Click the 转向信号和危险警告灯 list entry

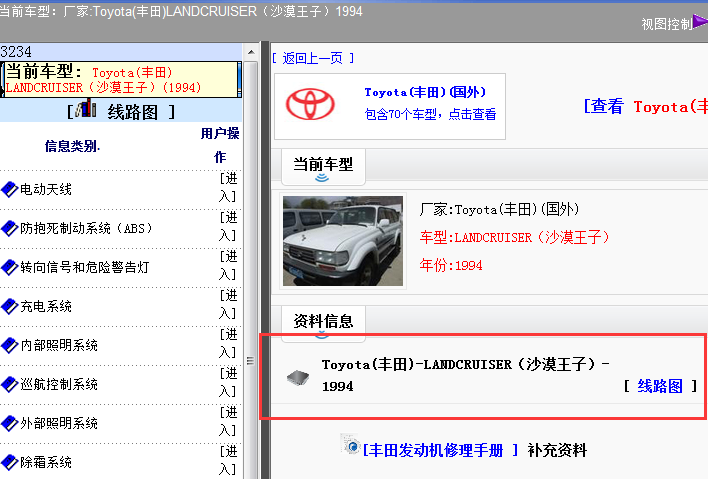tap(85, 267)
